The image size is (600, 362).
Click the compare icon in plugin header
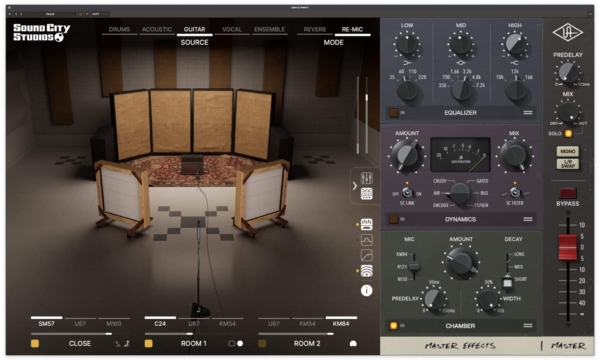point(87,14)
